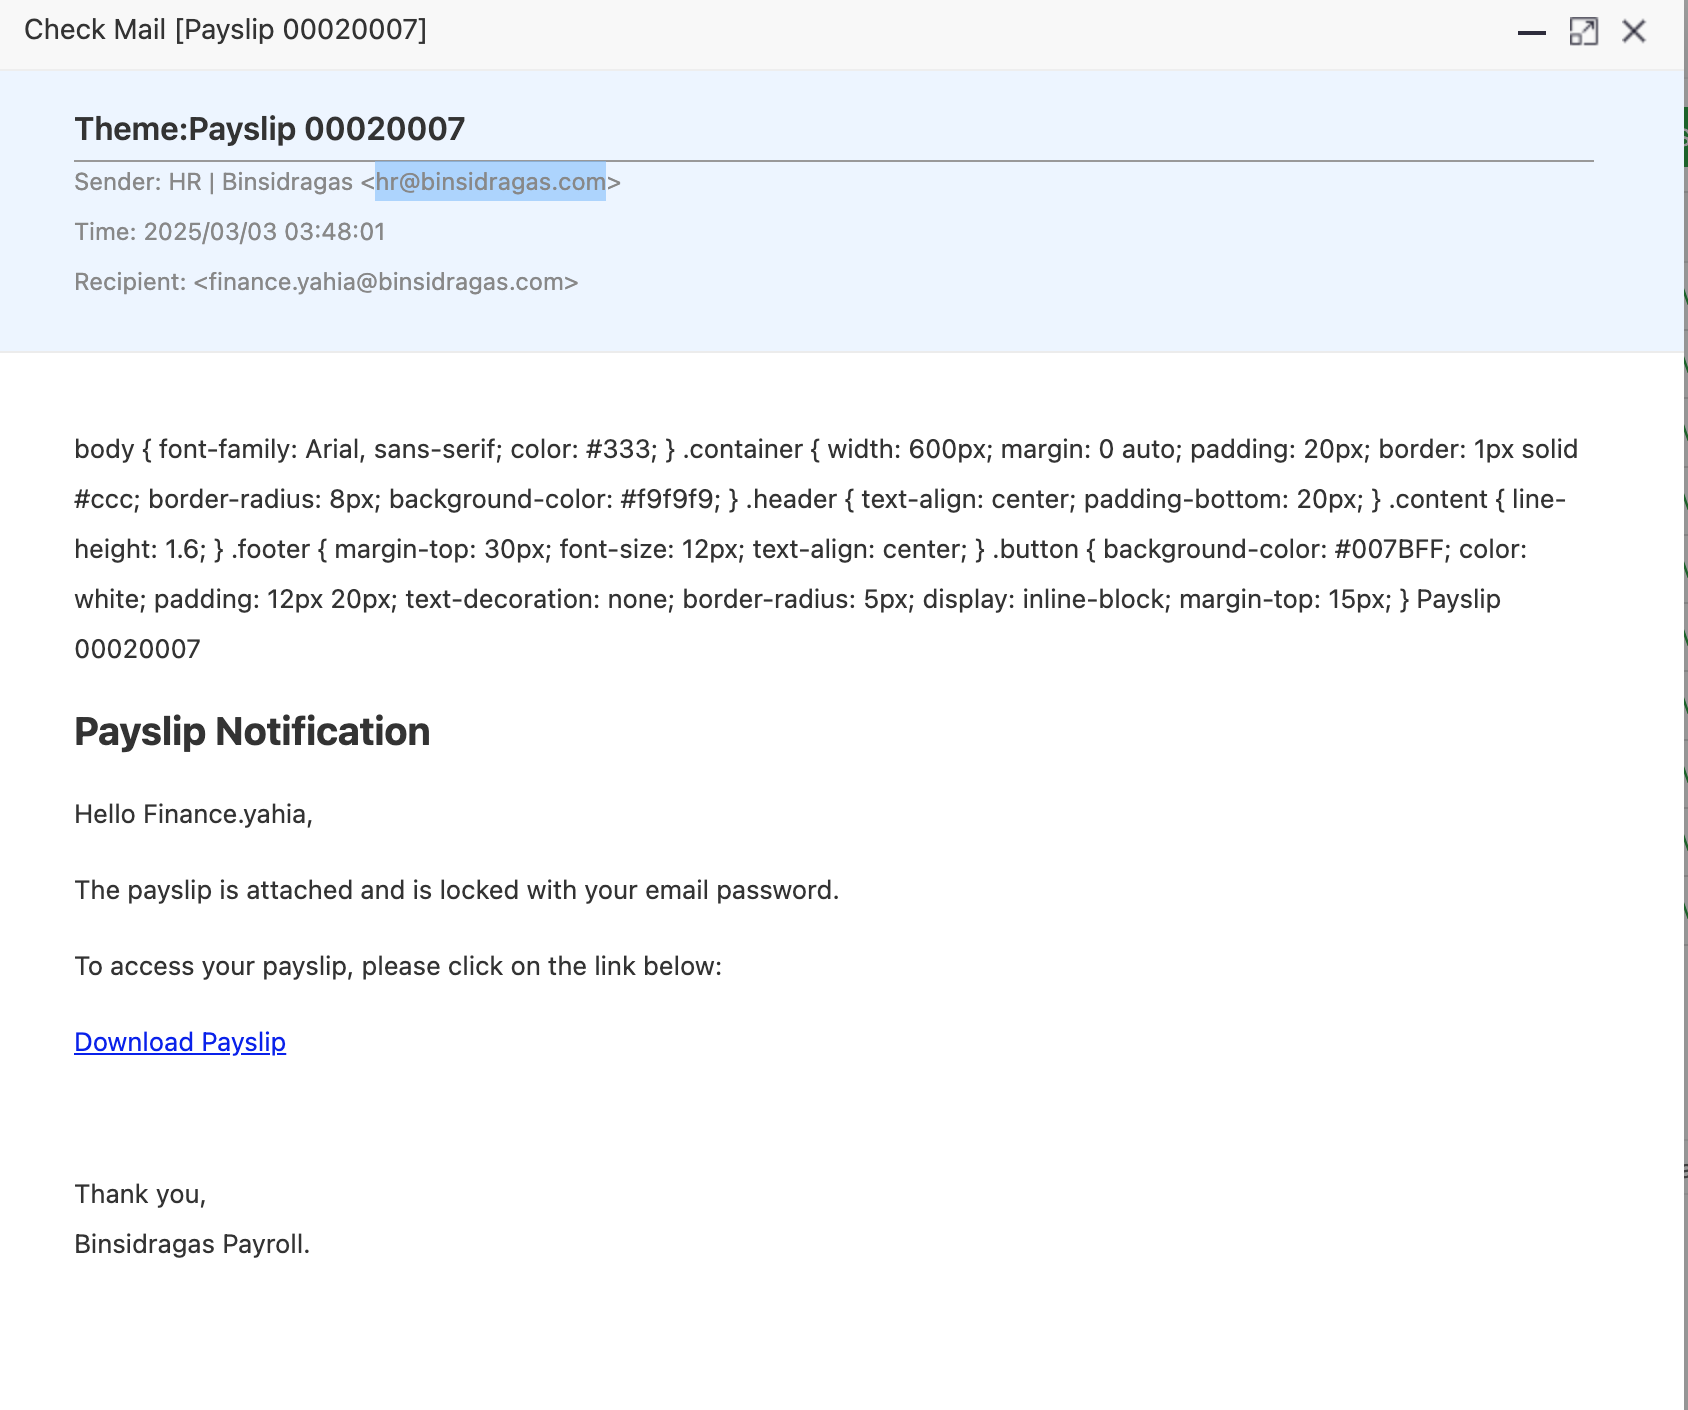Close the Check Mail dialog
The width and height of the screenshot is (1688, 1410).
pyautogui.click(x=1634, y=32)
